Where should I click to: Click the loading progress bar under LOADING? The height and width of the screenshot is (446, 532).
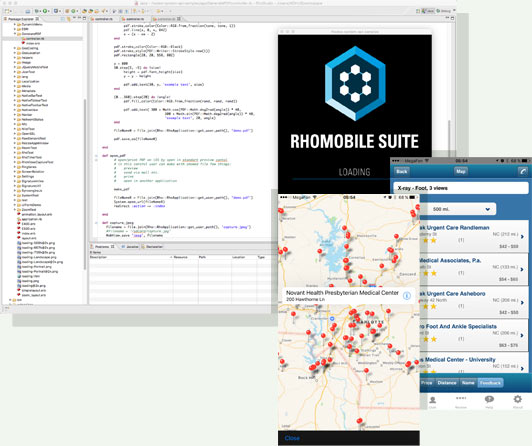(x=341, y=179)
